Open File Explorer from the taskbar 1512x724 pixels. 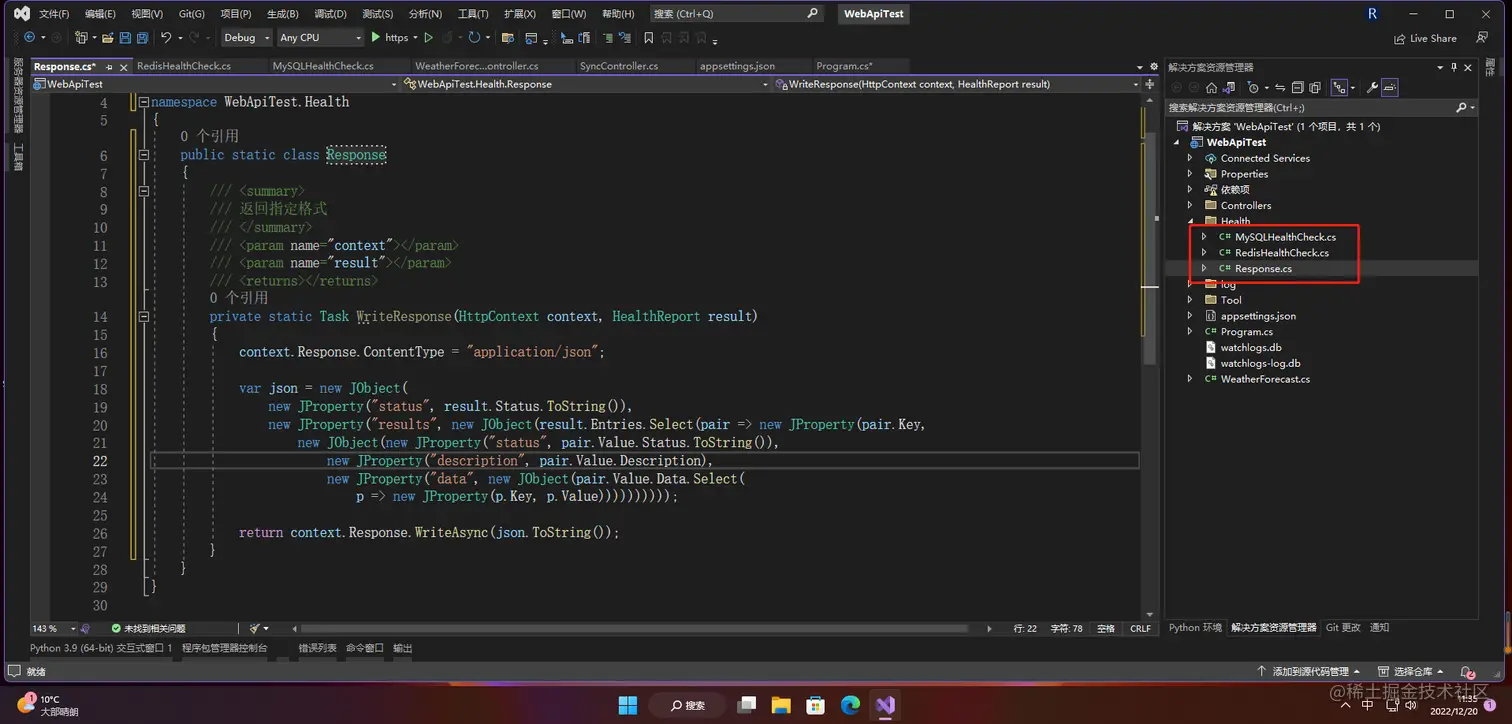coord(781,704)
